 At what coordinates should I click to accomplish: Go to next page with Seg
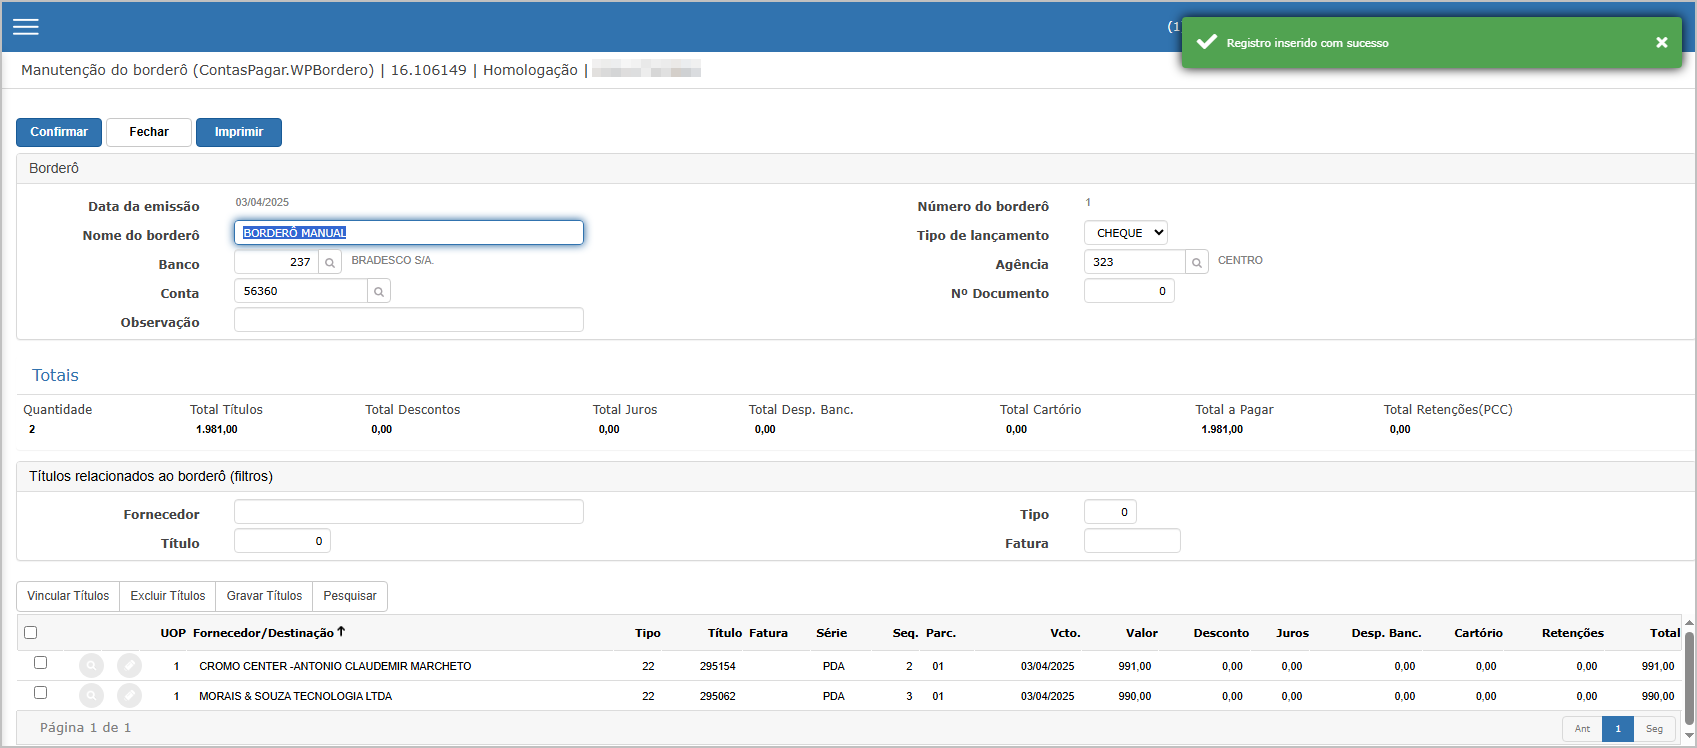point(1654,729)
